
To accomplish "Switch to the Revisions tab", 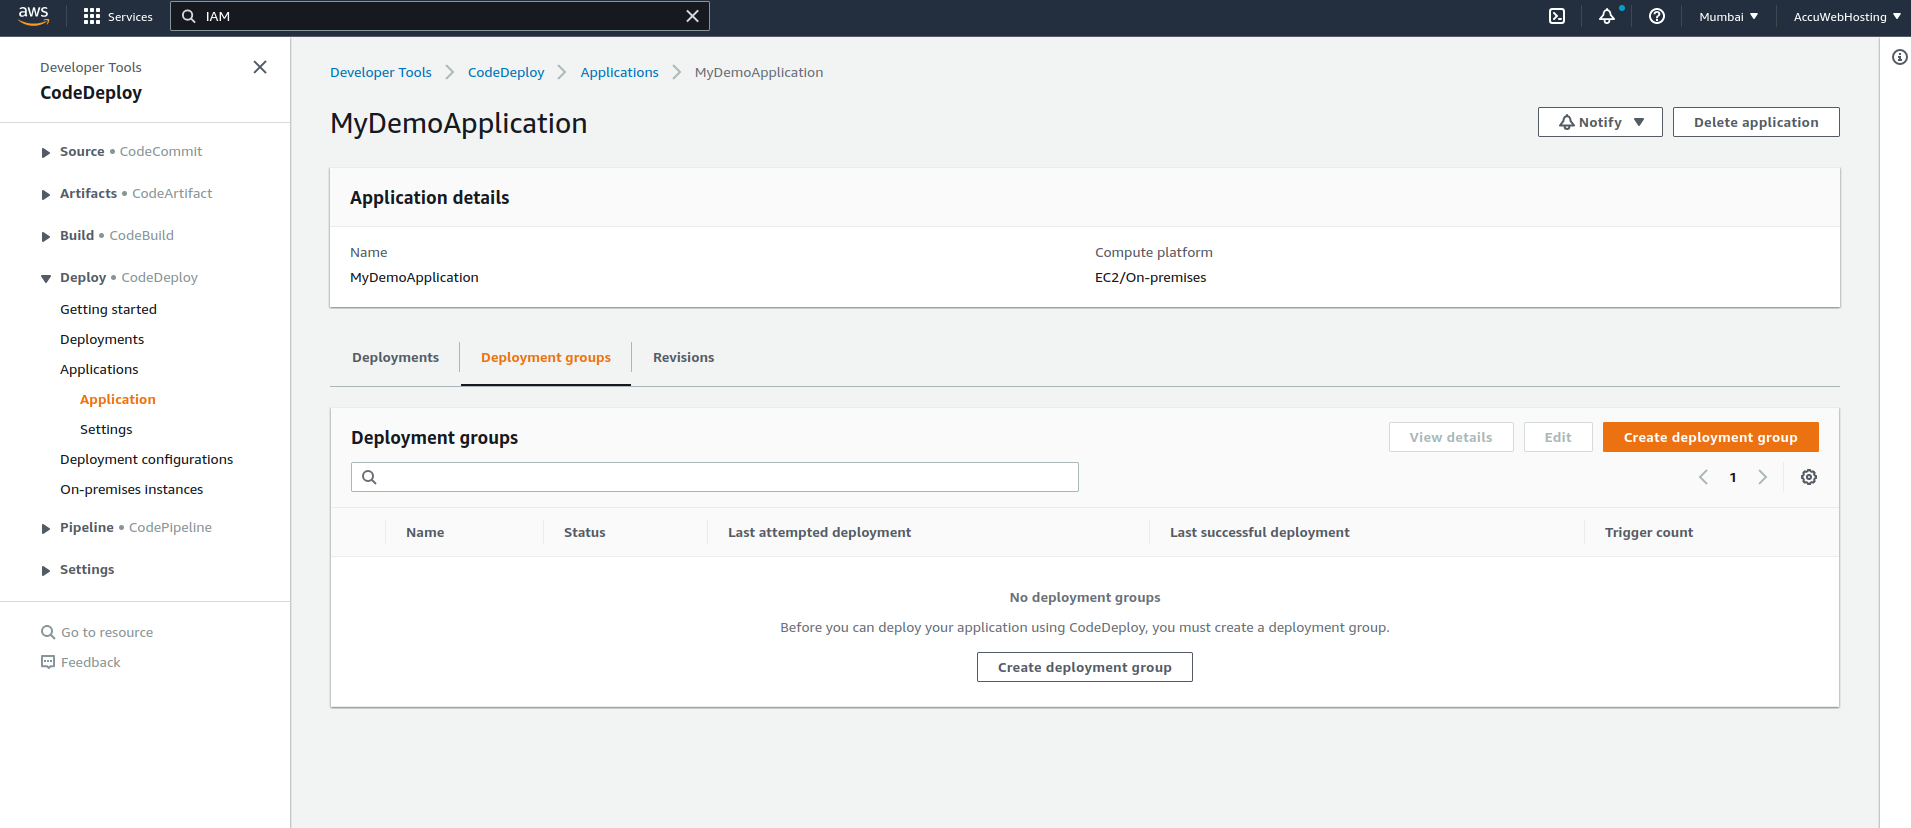I will click(683, 358).
